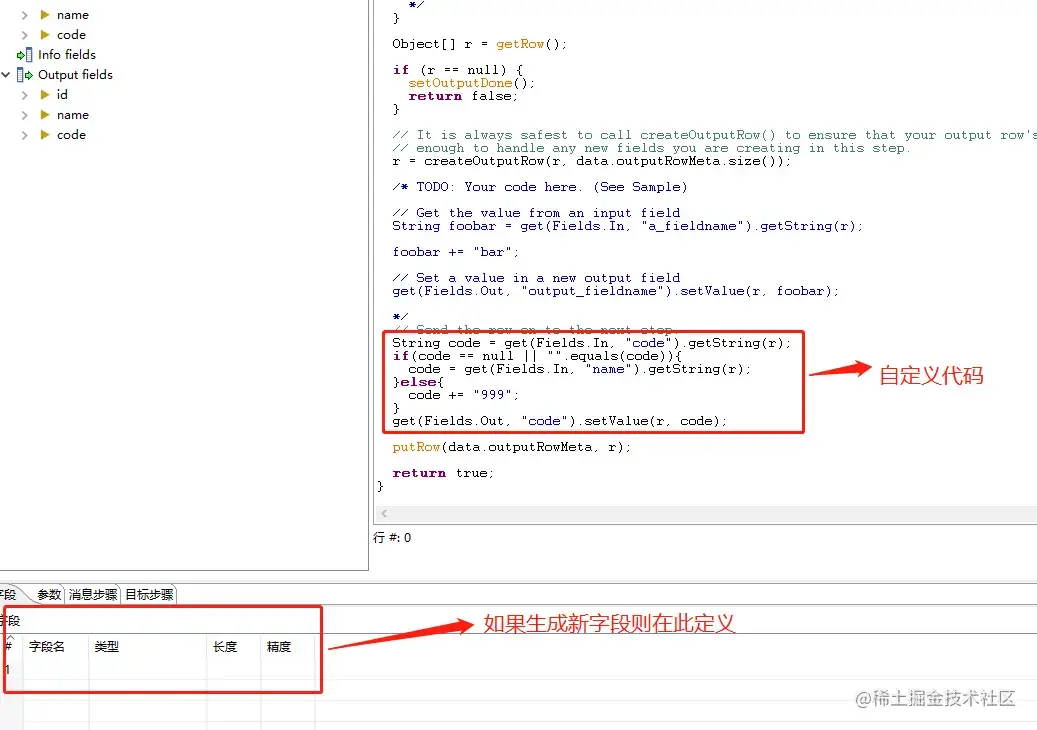The width and height of the screenshot is (1037, 730).
Task: Click the String code = get(Fields.In line
Action: [591, 343]
